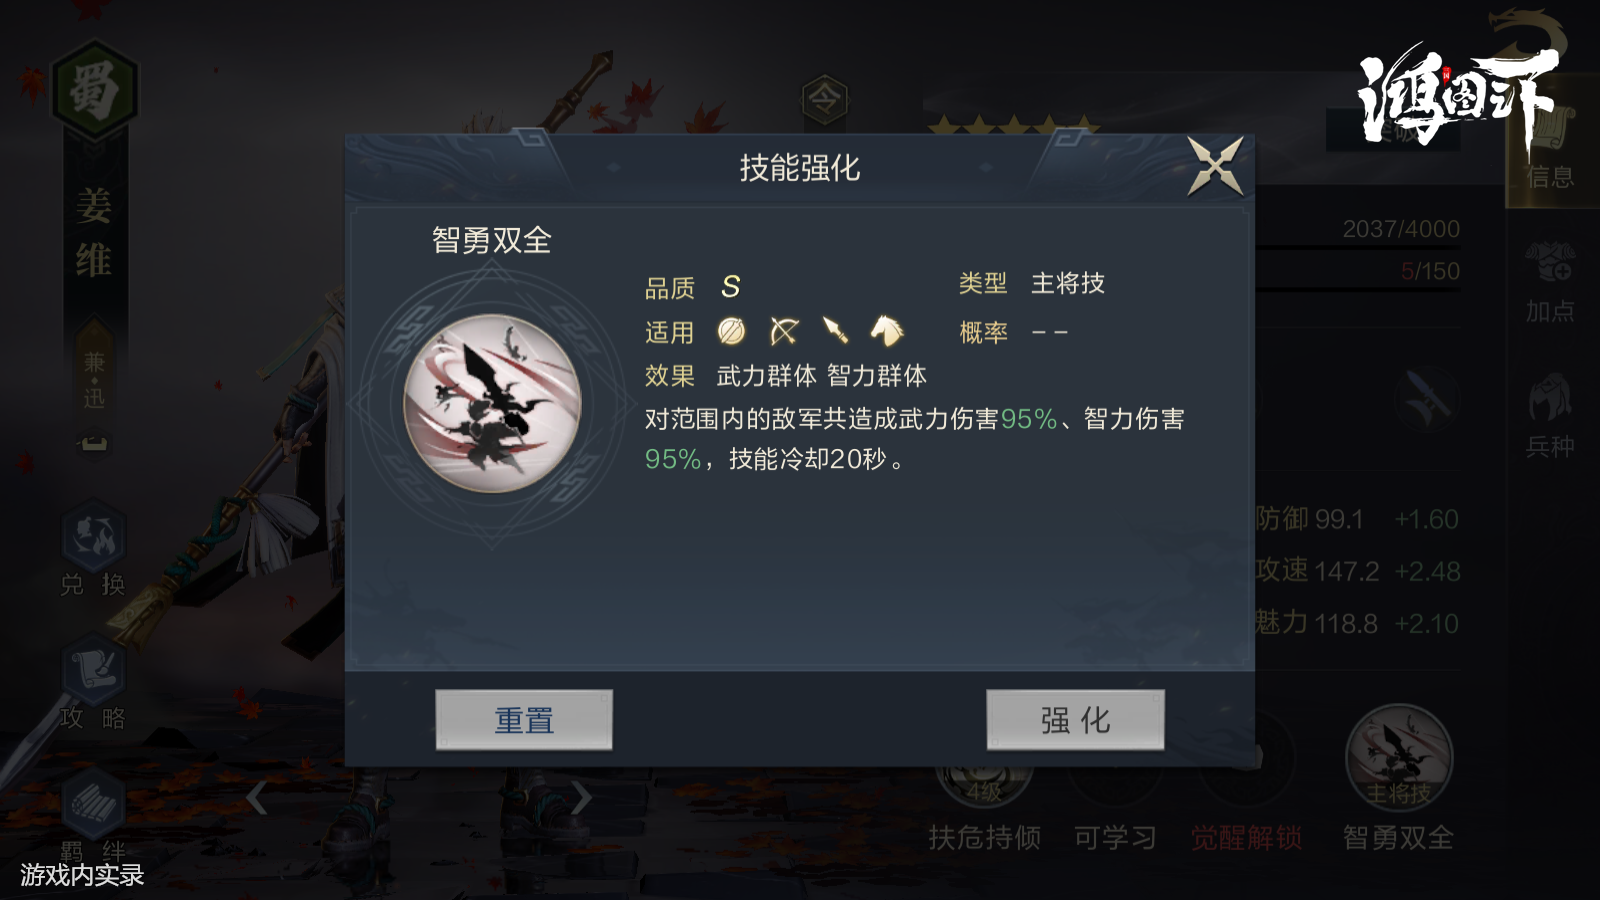Screen dimensions: 1600x900
Task: Select the spear troop type icon
Action: 836,331
